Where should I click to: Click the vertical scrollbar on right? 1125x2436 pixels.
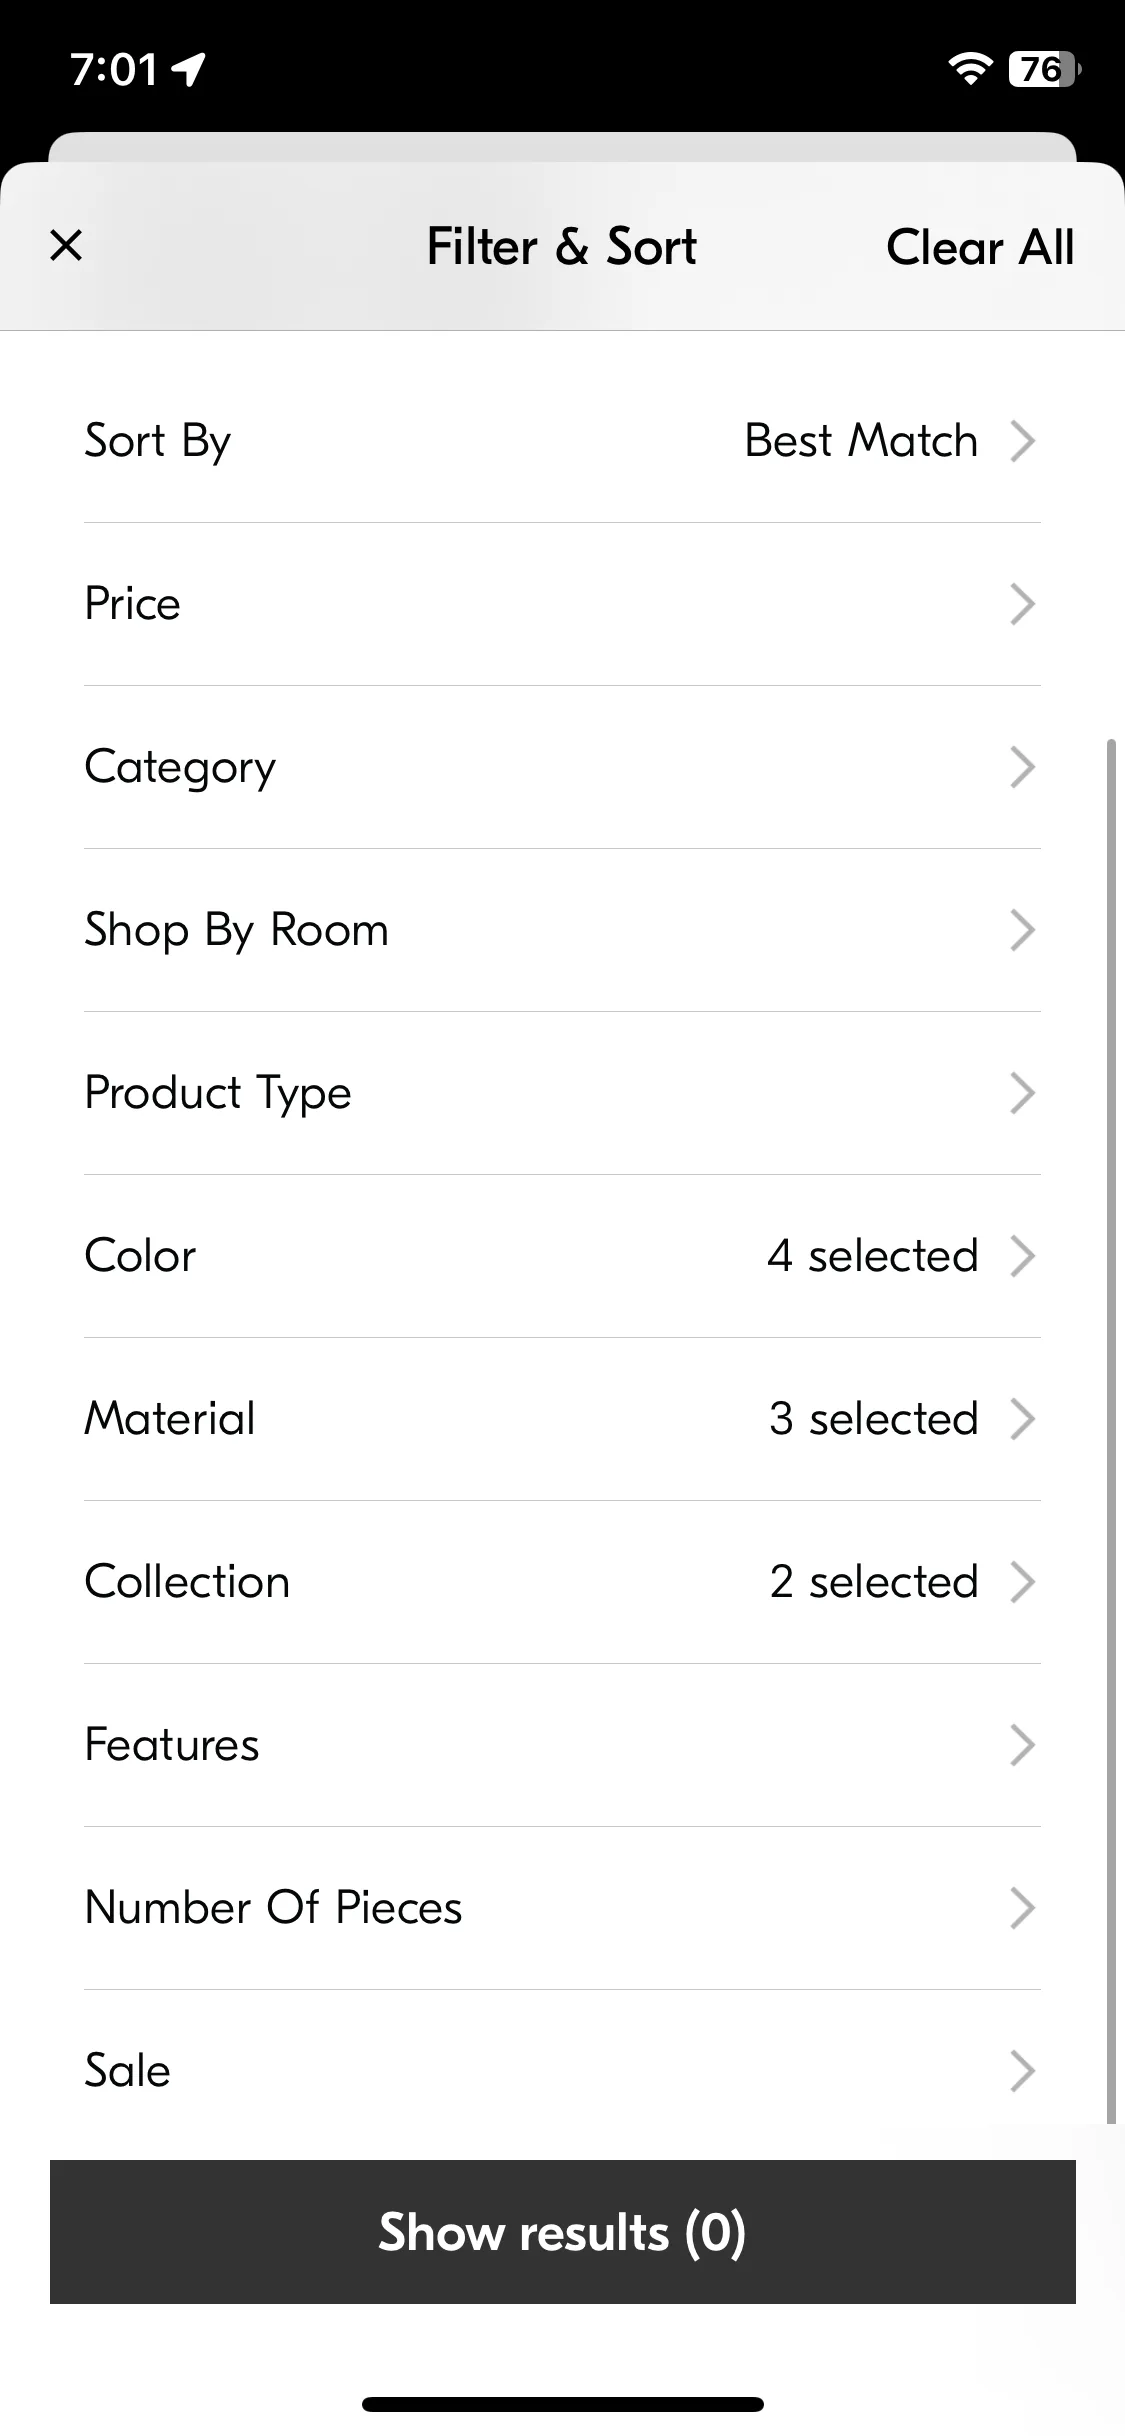click(1110, 1431)
